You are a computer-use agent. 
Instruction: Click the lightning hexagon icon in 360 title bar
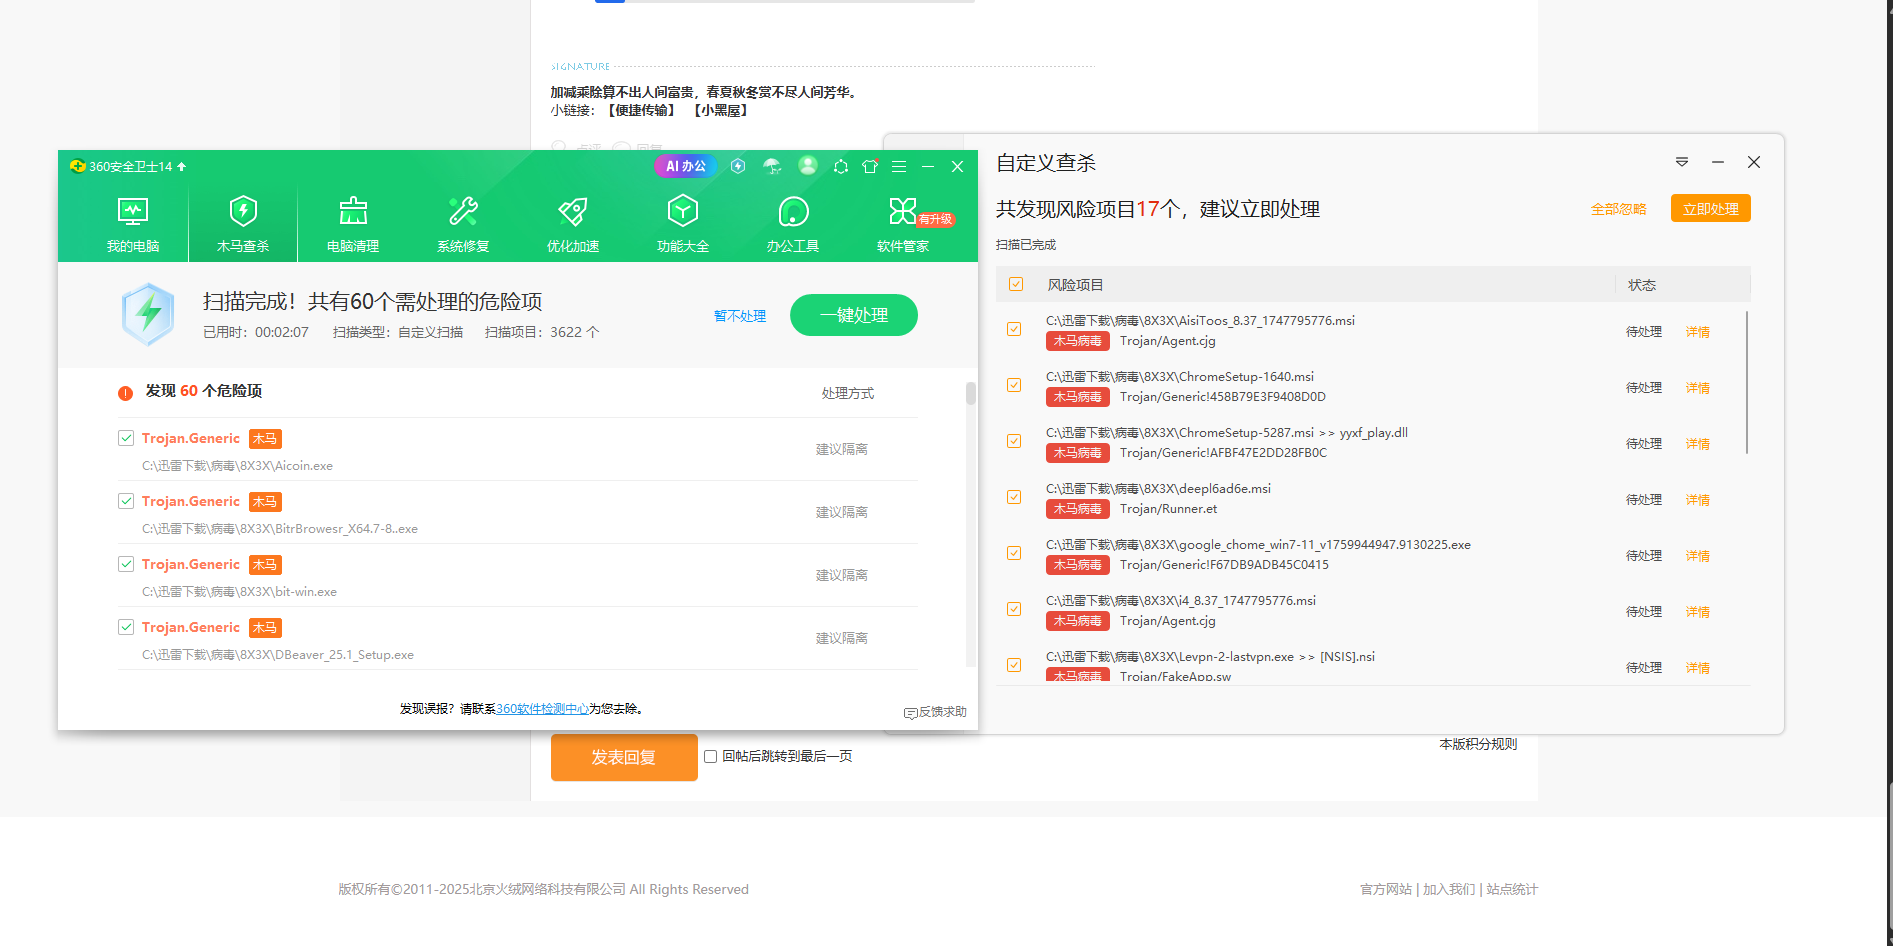click(738, 166)
